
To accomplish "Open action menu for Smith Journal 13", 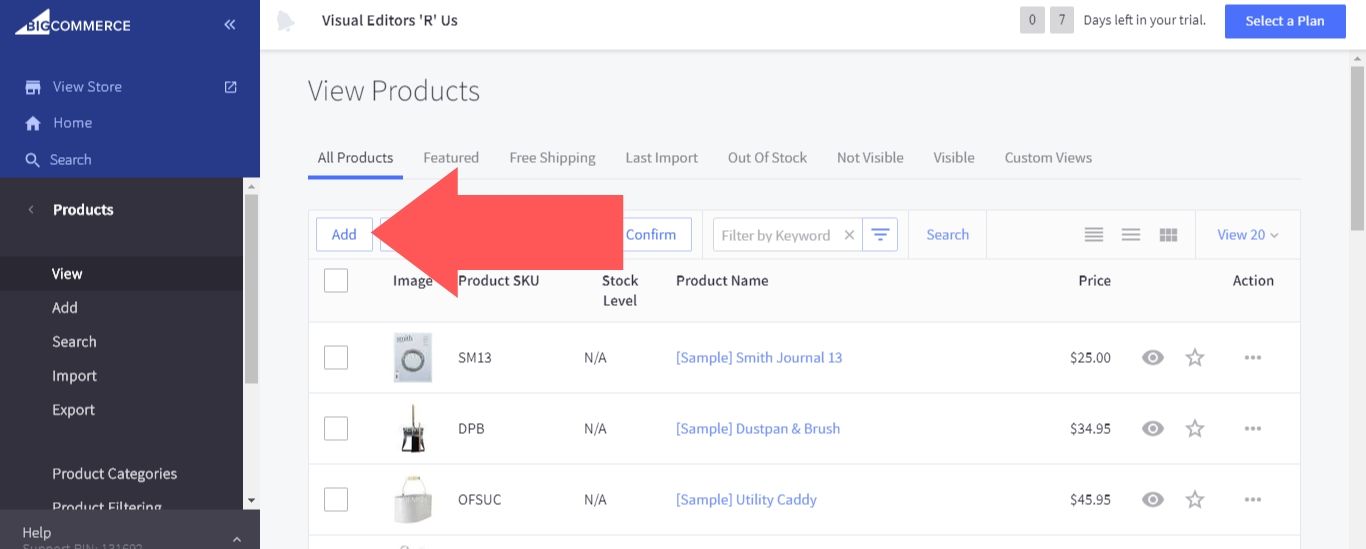I will [x=1253, y=357].
